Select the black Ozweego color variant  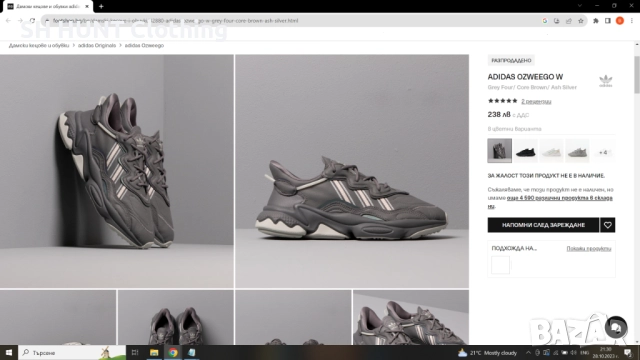coord(525,151)
